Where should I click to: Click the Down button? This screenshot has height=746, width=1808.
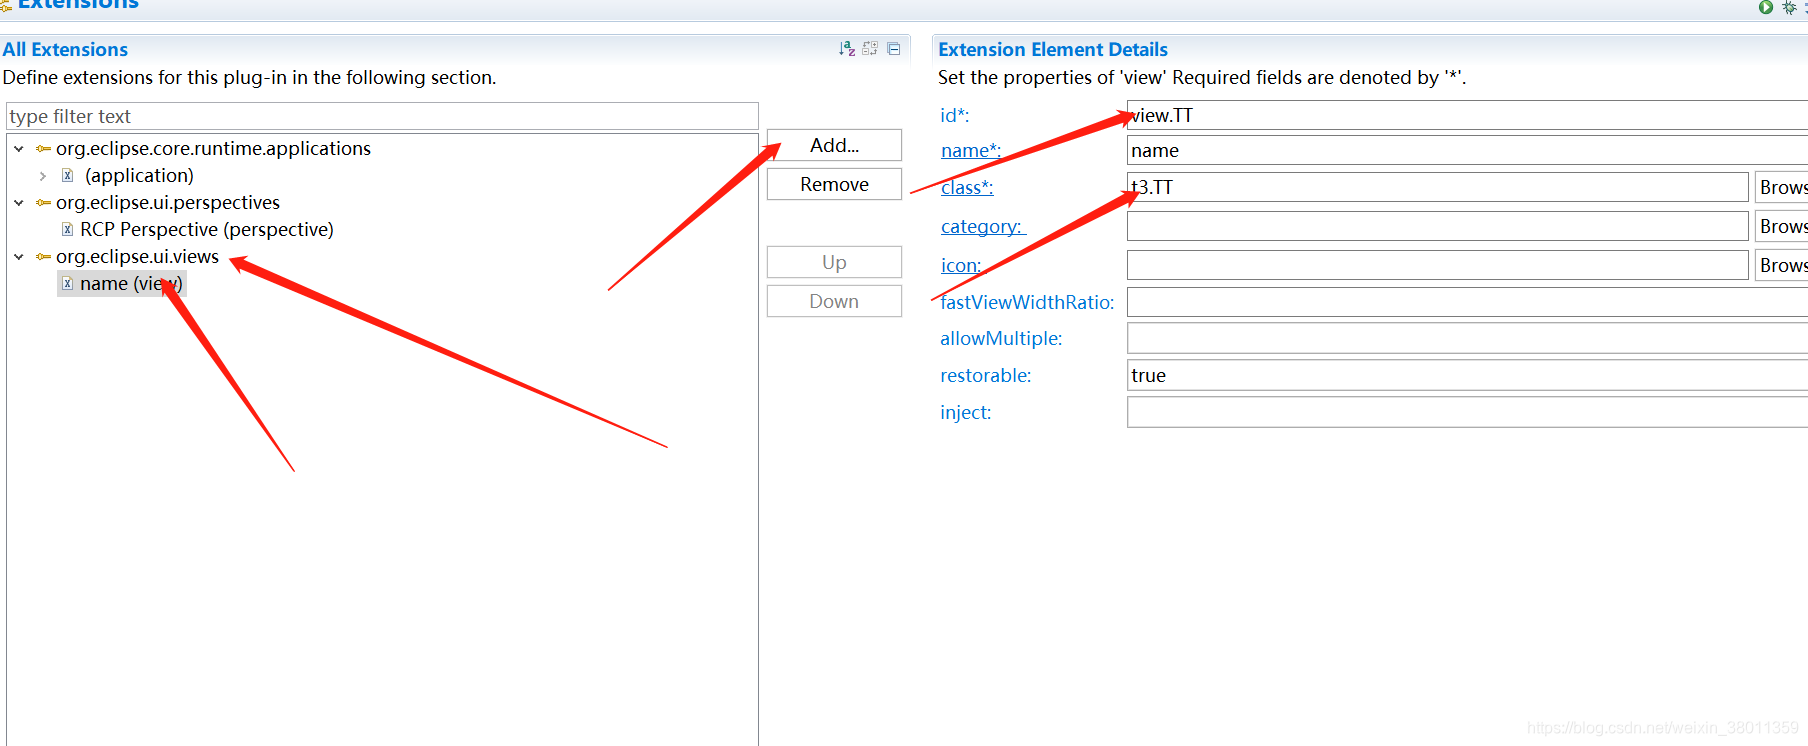(x=834, y=301)
